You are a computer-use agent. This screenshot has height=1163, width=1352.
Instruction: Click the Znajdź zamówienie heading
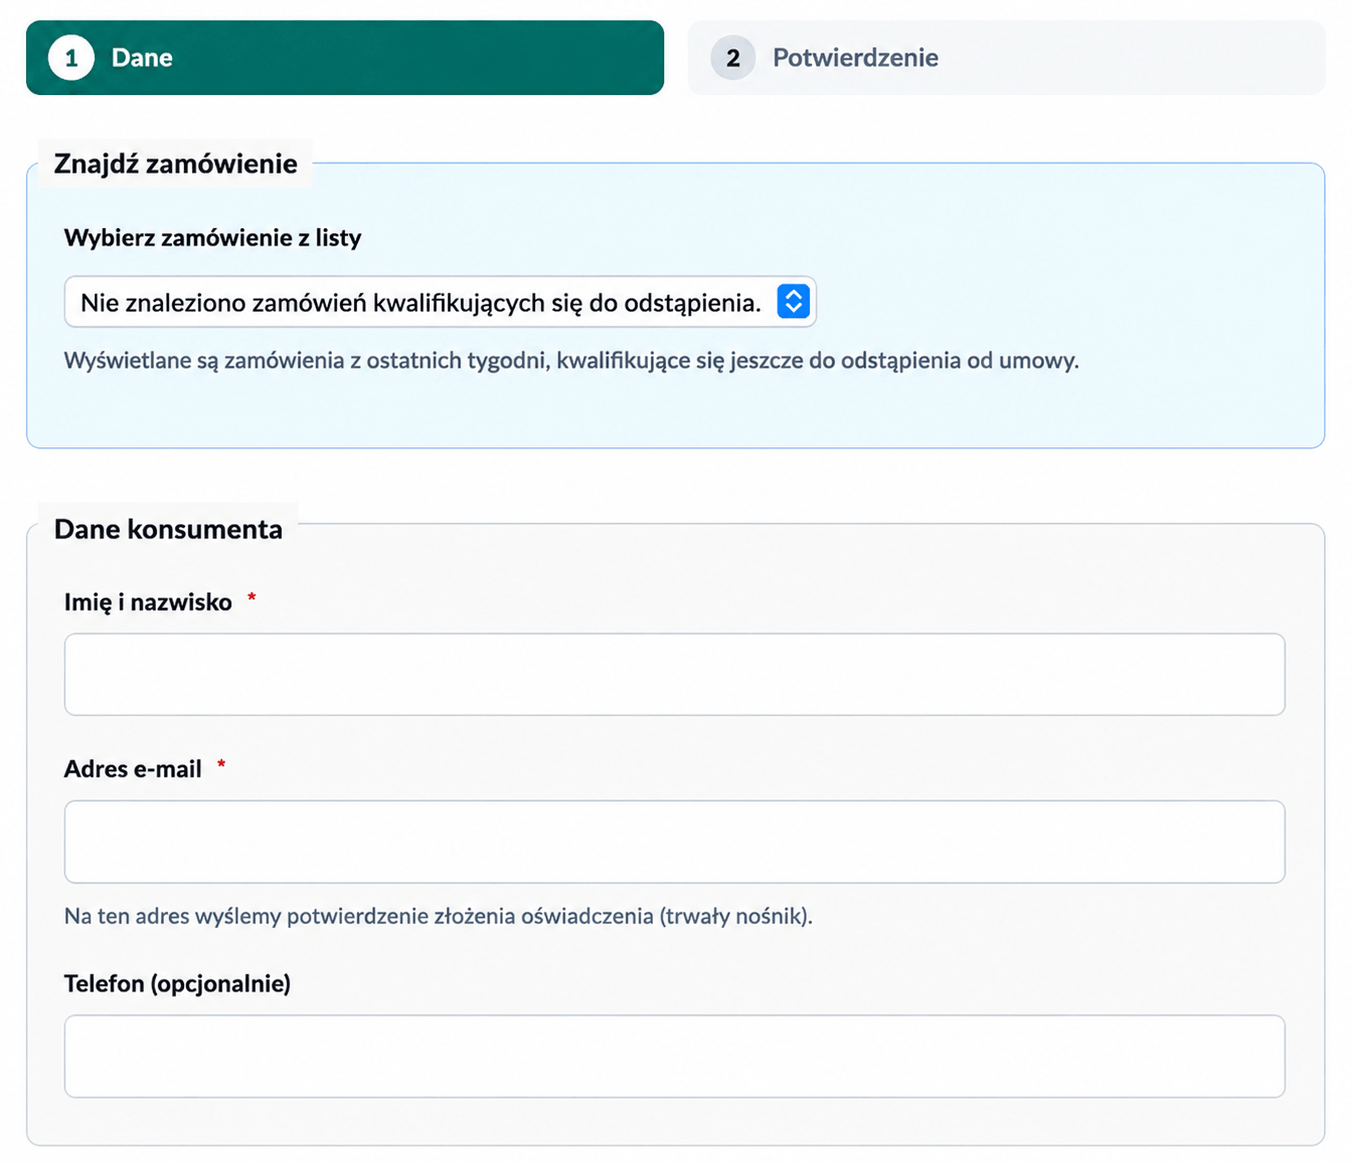click(176, 164)
